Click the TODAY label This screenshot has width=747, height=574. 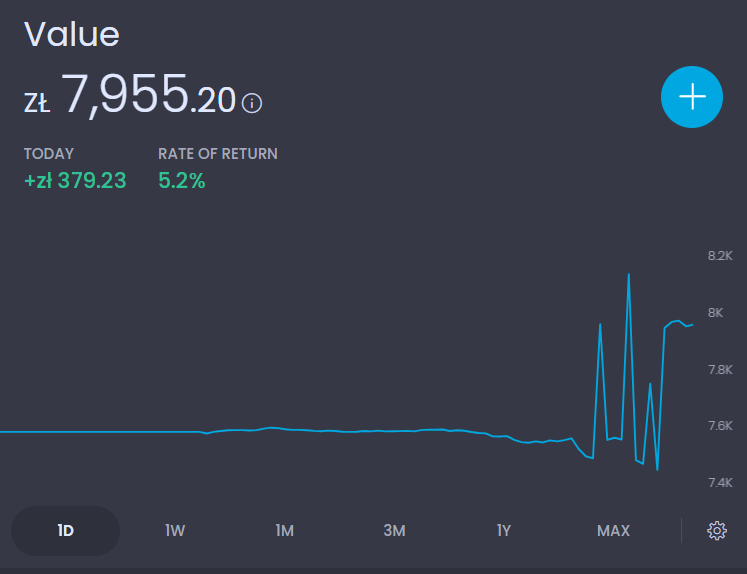coord(49,154)
